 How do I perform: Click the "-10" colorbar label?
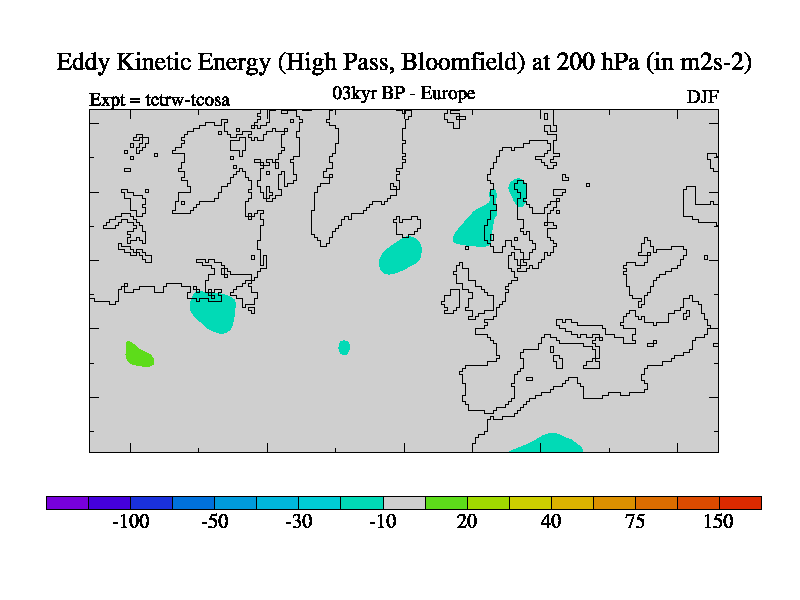click(x=382, y=522)
